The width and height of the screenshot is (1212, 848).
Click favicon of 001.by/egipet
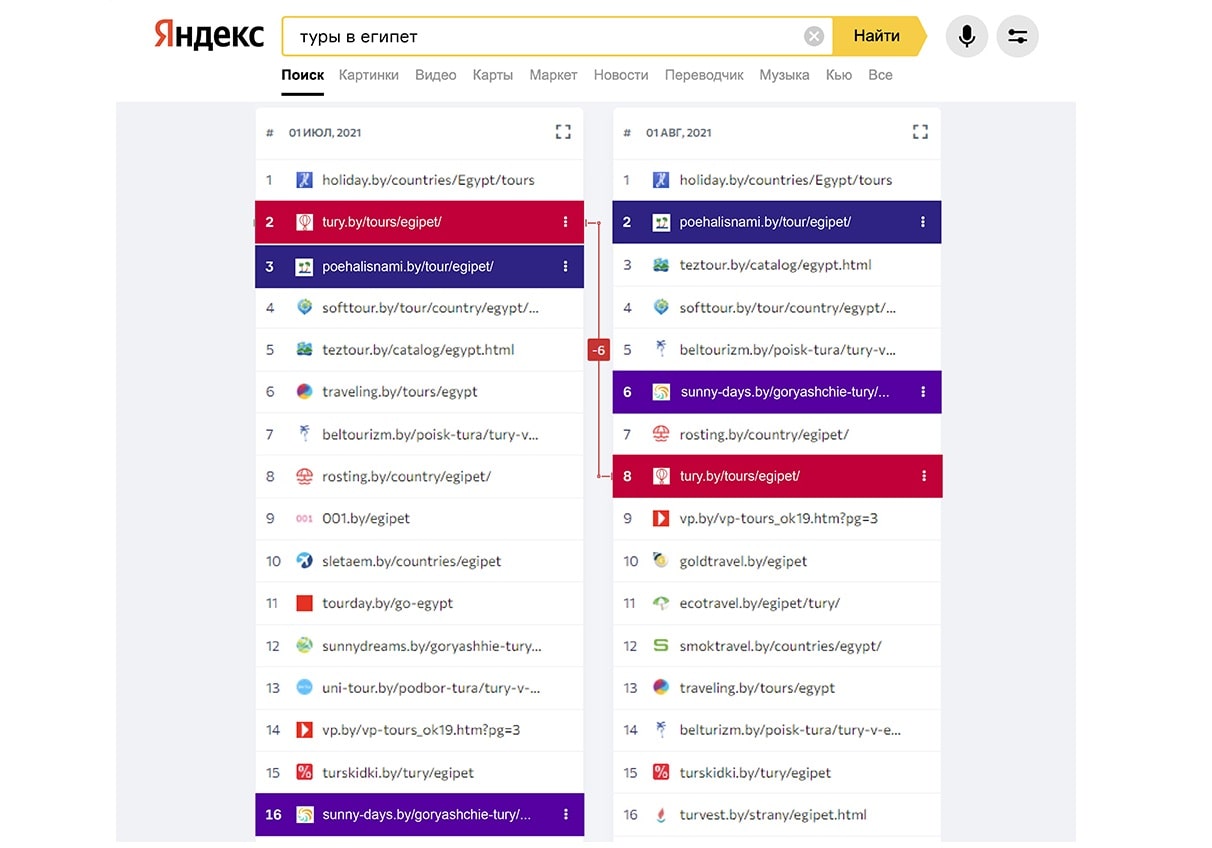click(x=304, y=518)
